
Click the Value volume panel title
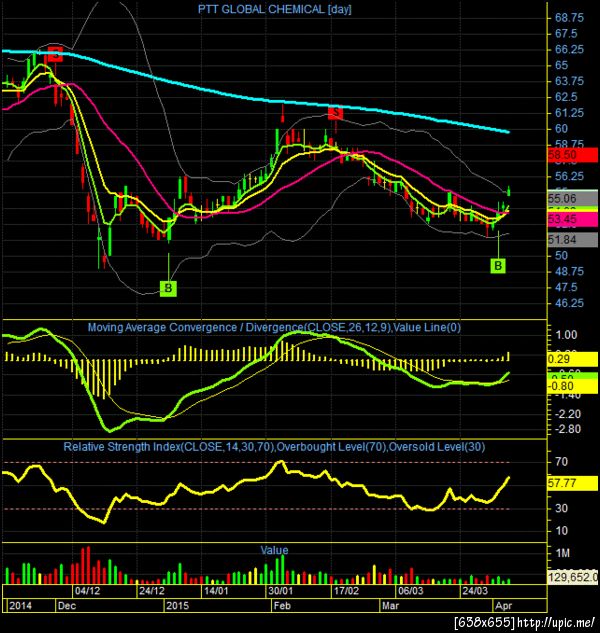(x=275, y=550)
